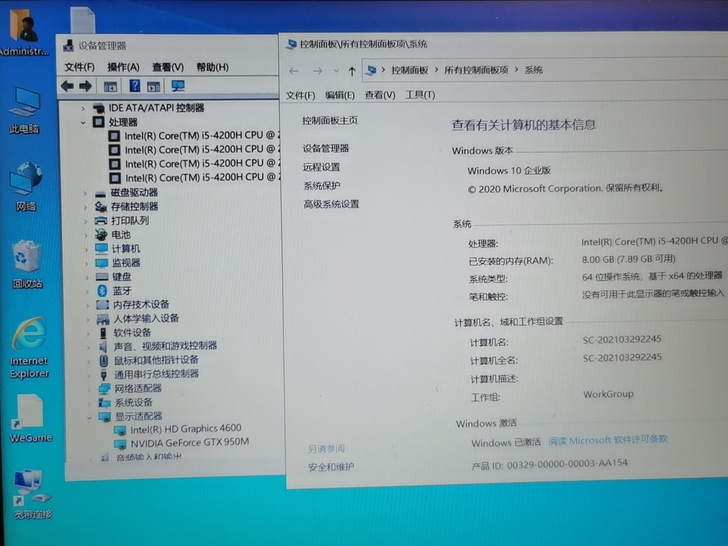Screen dimensions: 728x546
Task: Collapse the 处理器 processors node
Action: 83,123
